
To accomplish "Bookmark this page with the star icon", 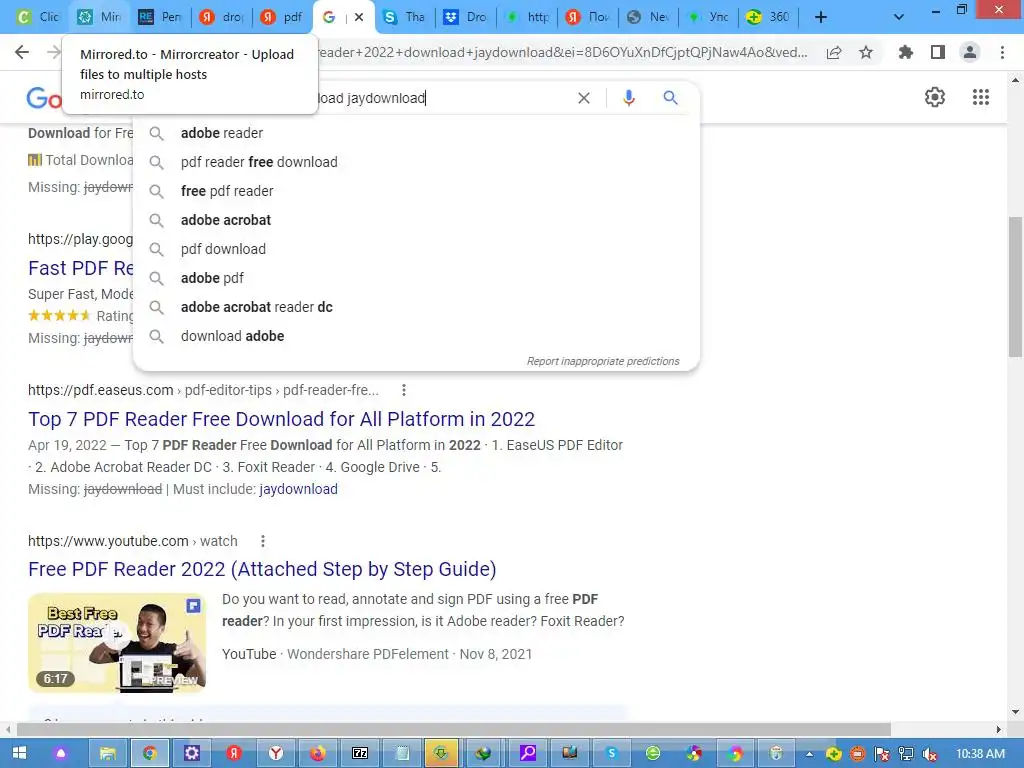I will pyautogui.click(x=866, y=52).
